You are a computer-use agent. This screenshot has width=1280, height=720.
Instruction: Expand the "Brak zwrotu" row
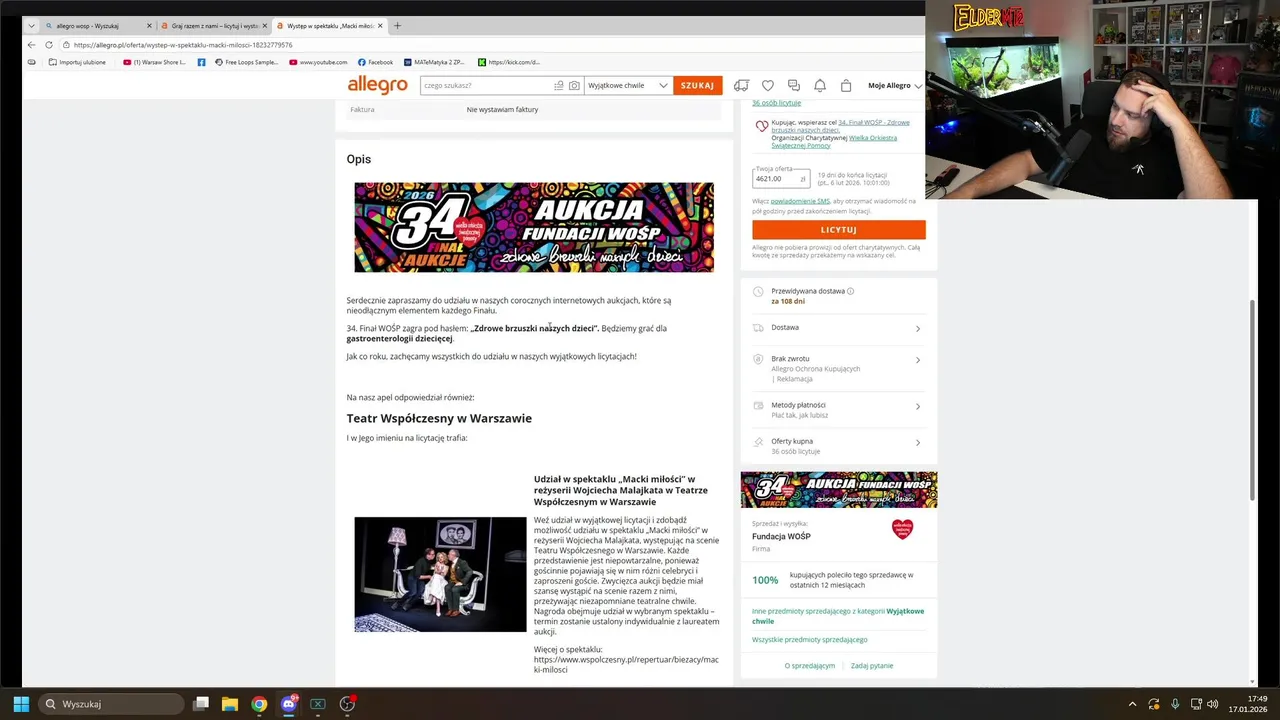(x=838, y=368)
